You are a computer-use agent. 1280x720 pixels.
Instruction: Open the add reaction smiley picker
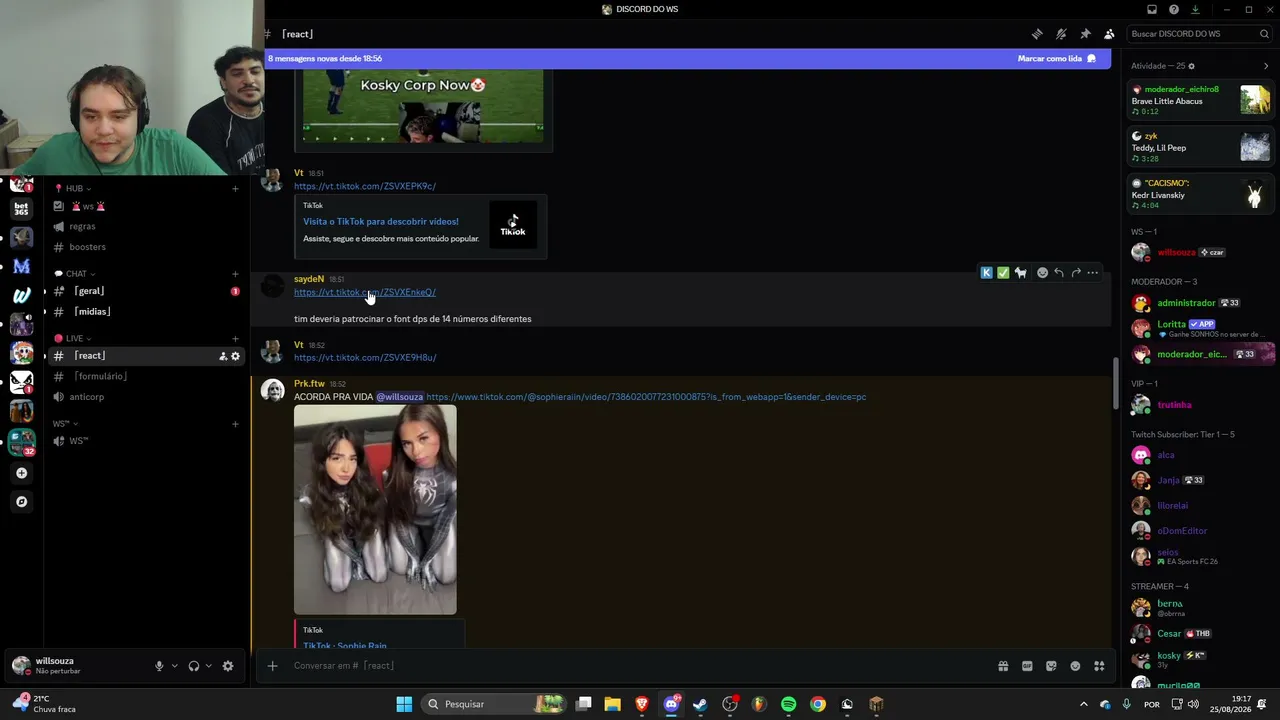click(x=1042, y=273)
